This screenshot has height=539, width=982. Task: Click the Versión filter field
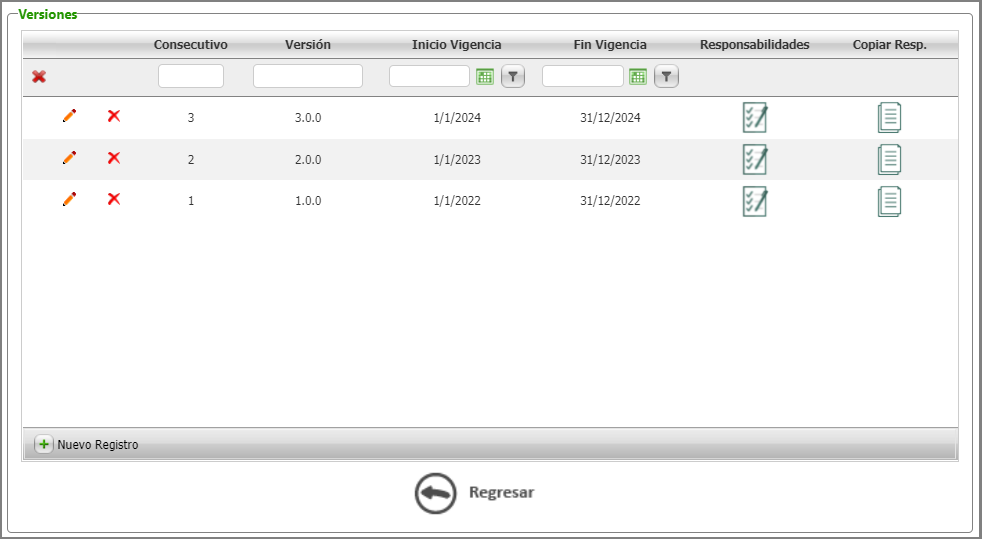tap(308, 76)
